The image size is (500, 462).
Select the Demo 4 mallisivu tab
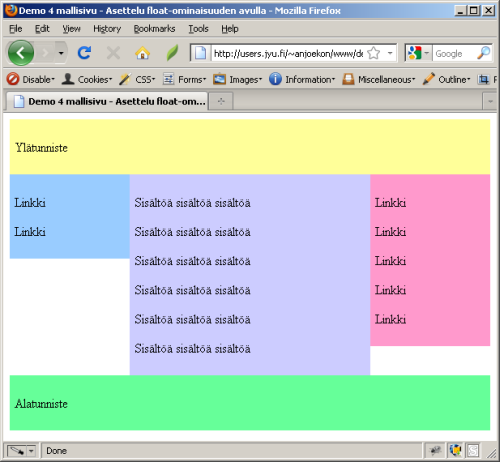[107, 101]
